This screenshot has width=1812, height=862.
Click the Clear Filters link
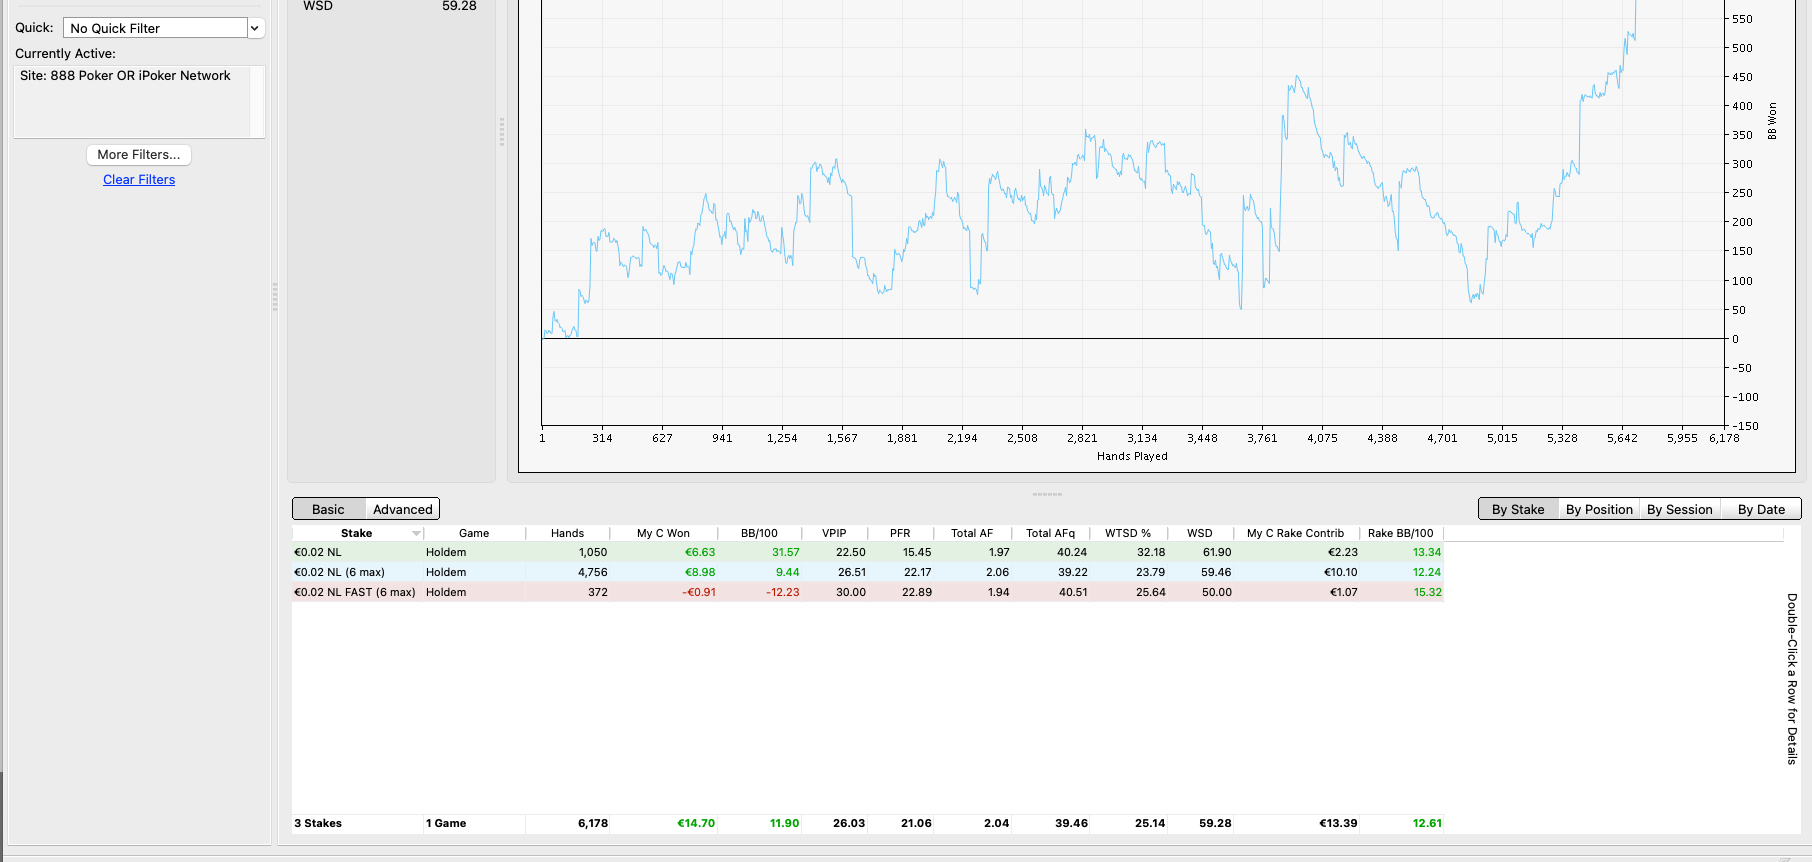(x=139, y=180)
